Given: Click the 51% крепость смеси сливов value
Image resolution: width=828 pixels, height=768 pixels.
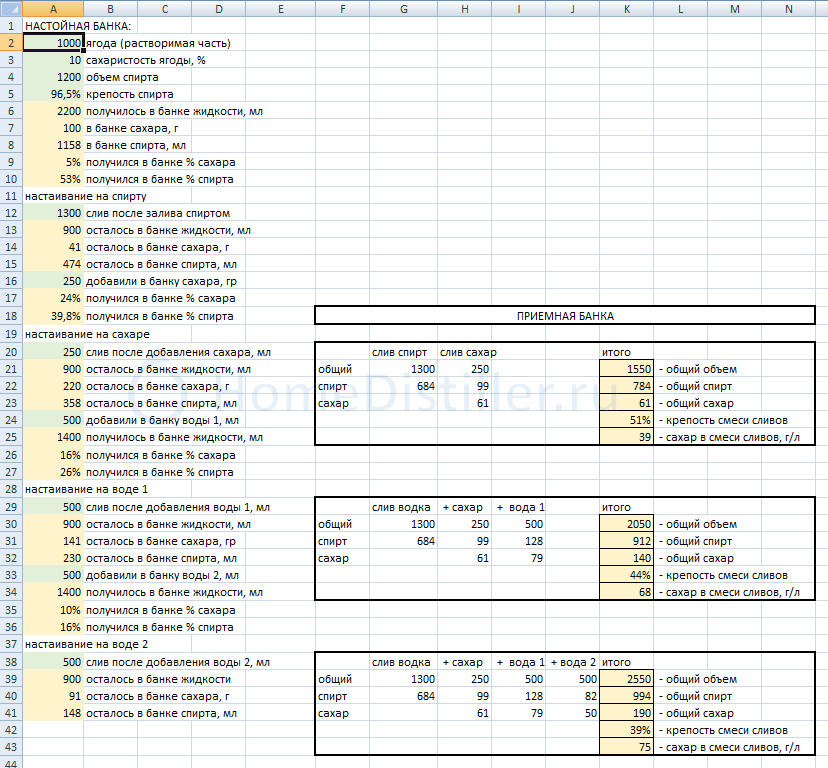Looking at the screenshot, I should (626, 421).
